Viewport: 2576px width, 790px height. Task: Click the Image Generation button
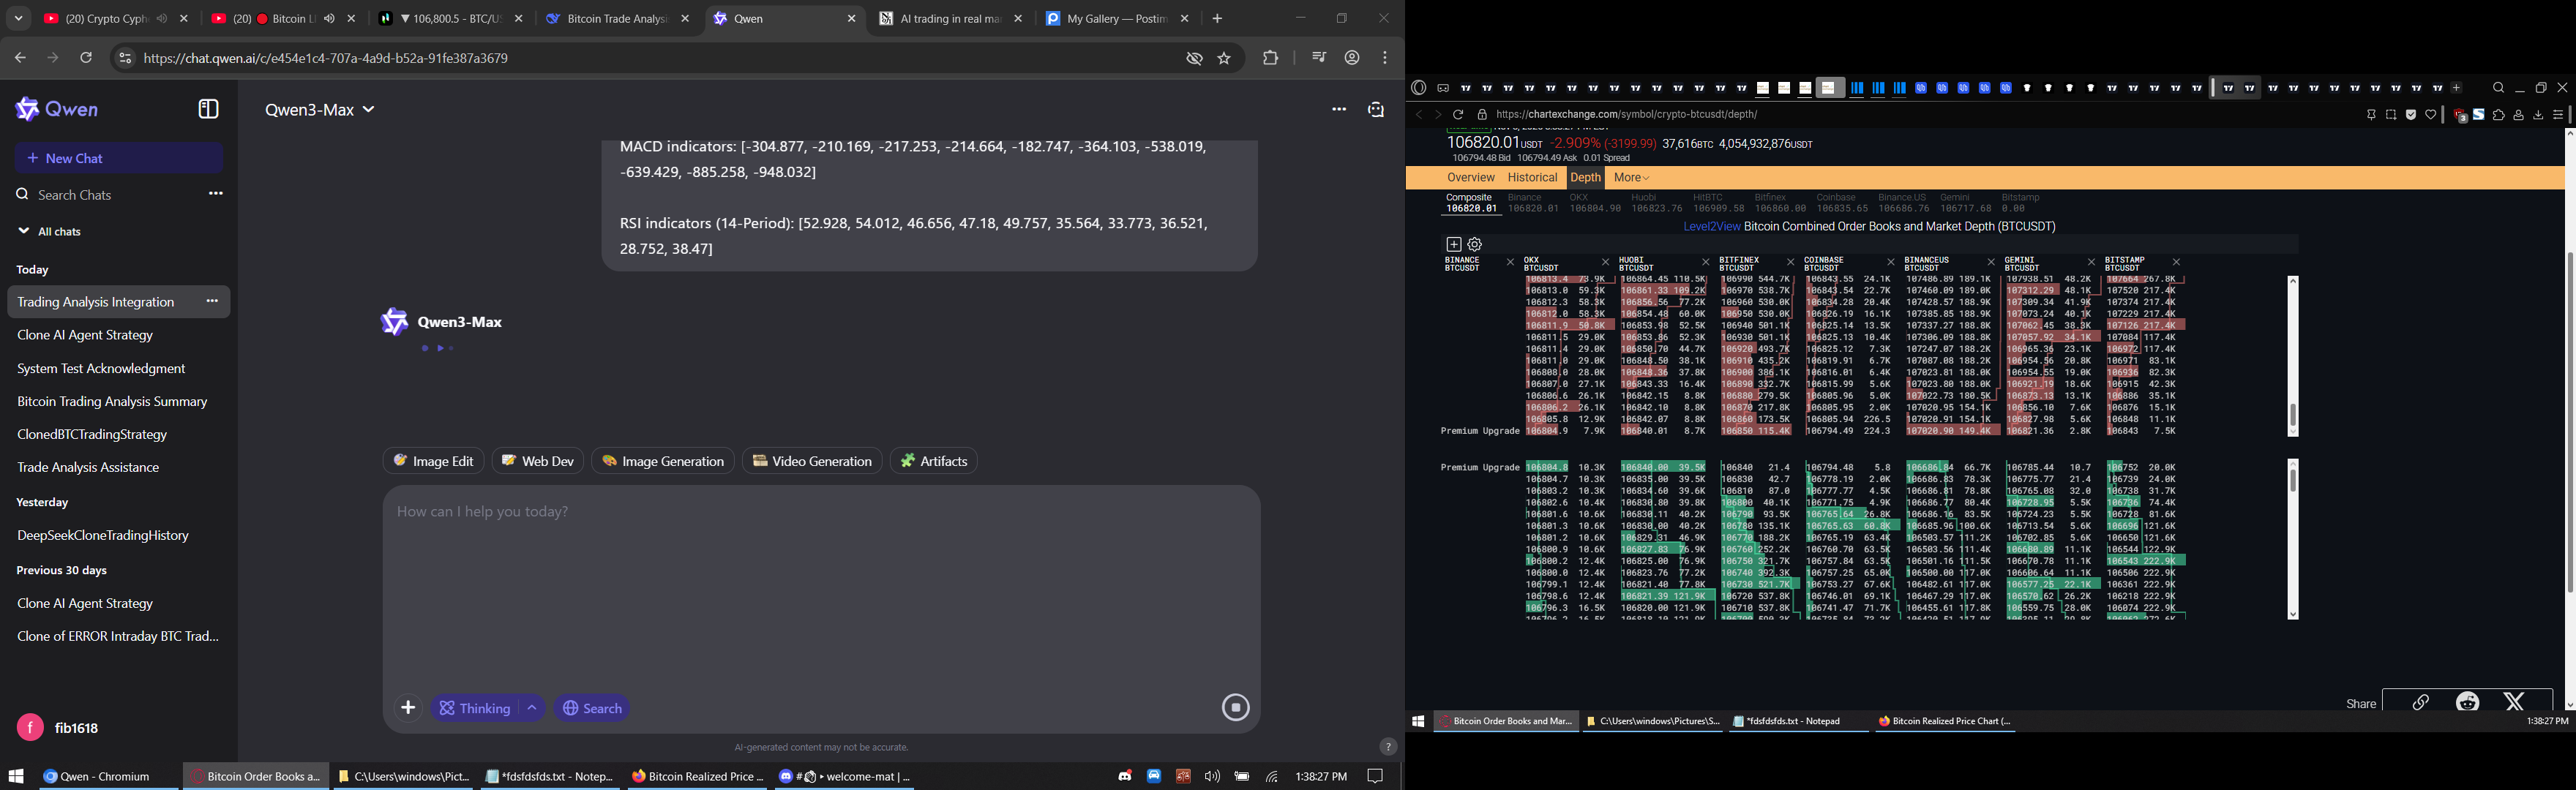click(663, 461)
